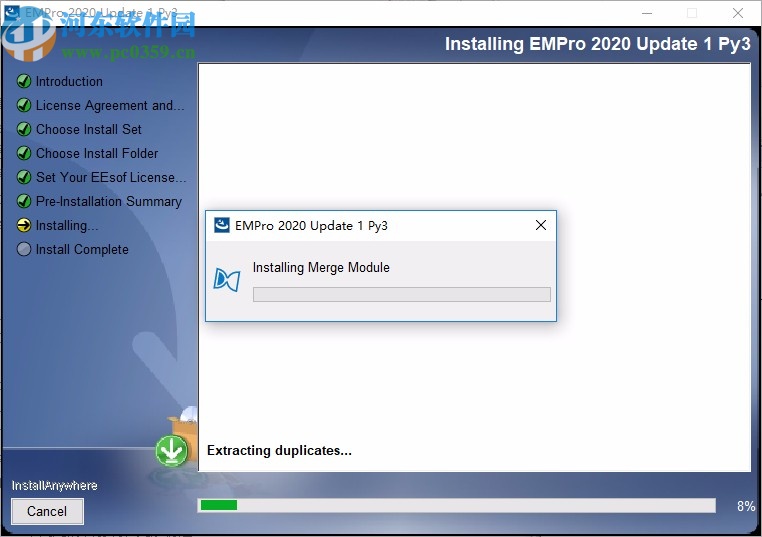Select the 'Install Complete' step text

82,249
